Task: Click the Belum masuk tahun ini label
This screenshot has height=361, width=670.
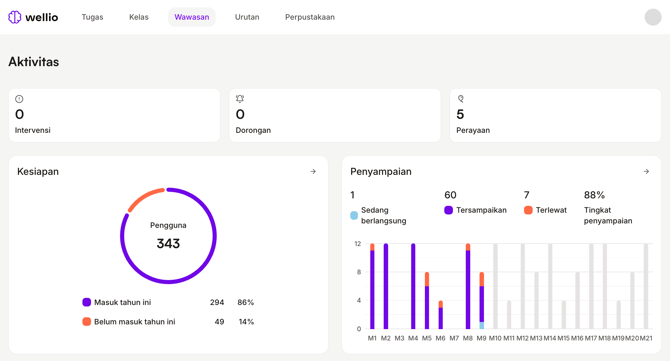Action: [135, 321]
